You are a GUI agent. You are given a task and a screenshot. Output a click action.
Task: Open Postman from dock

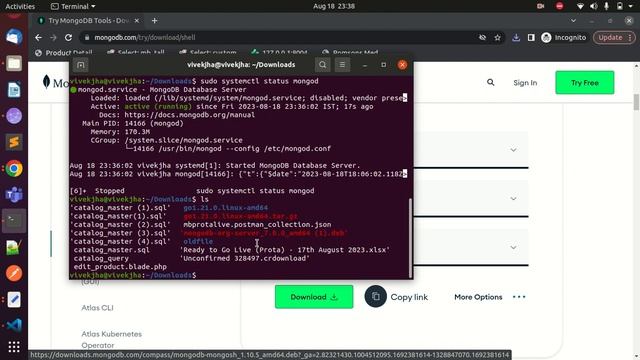(x=14, y=273)
